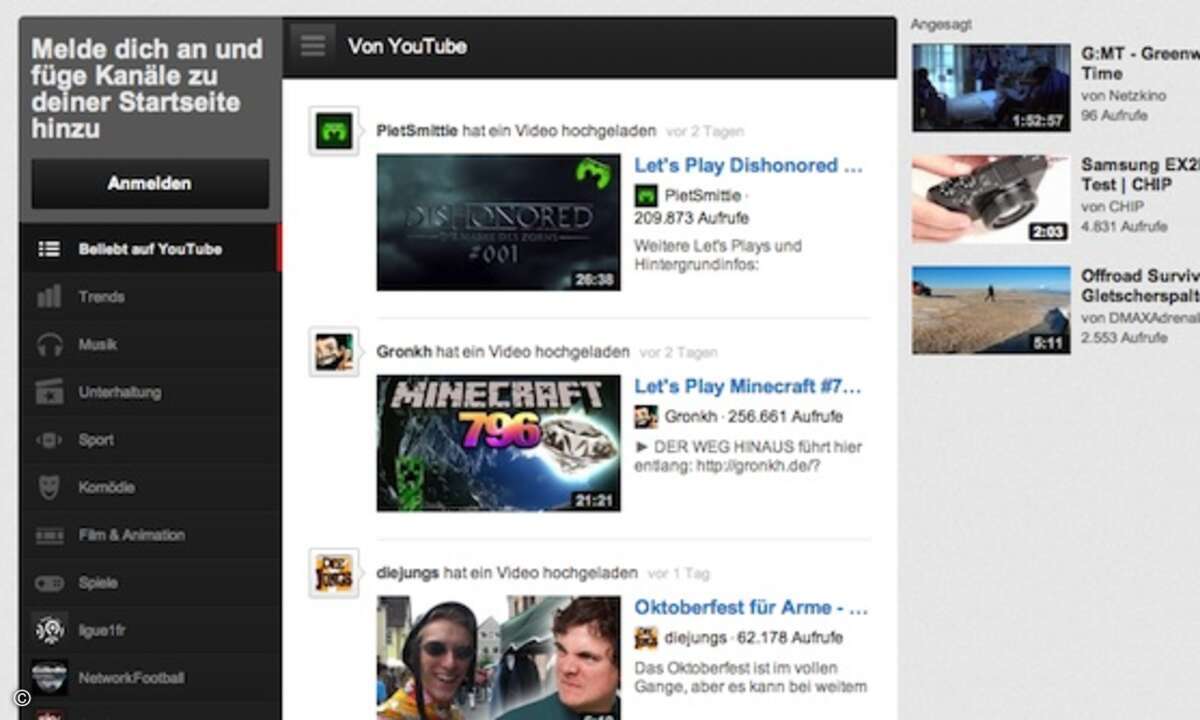Click '209.873 Aufrufe' view count

tap(691, 218)
